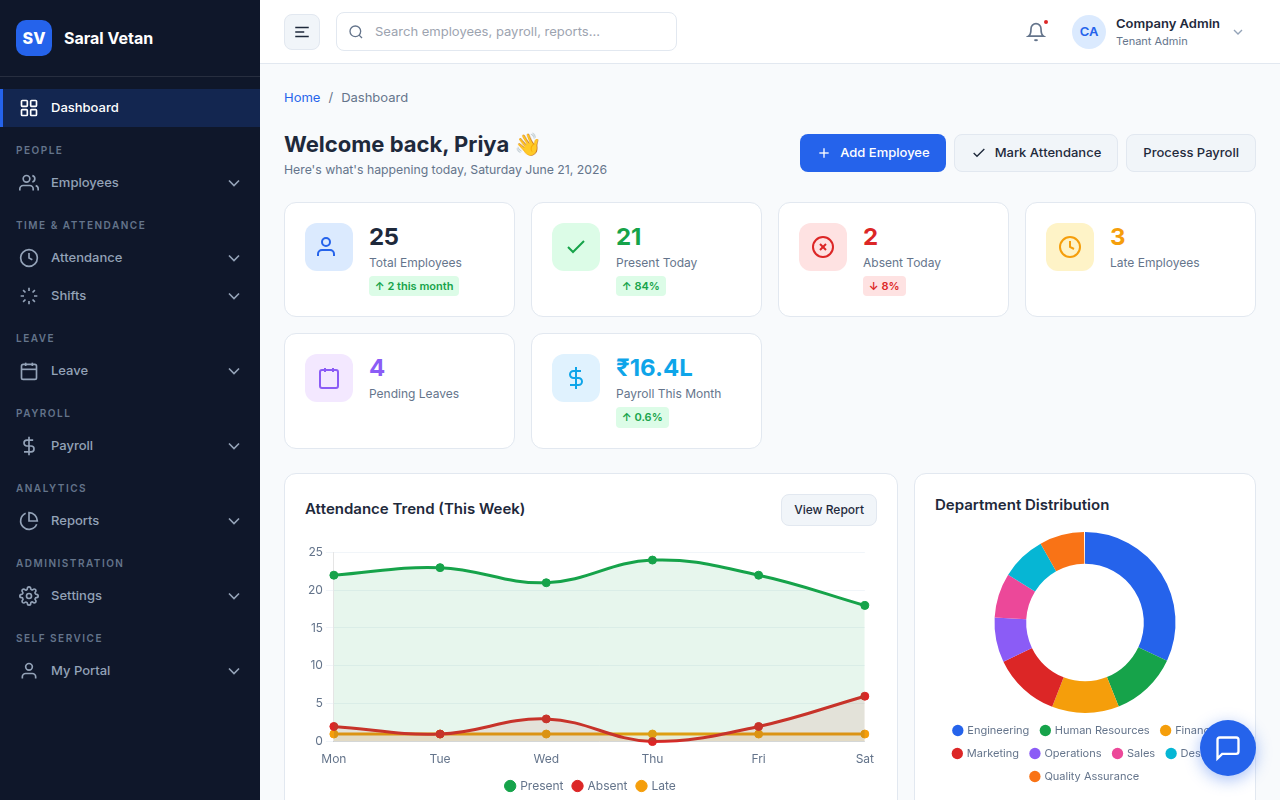The height and width of the screenshot is (800, 1280).
Task: Focus the search employees input field
Action: (x=506, y=32)
